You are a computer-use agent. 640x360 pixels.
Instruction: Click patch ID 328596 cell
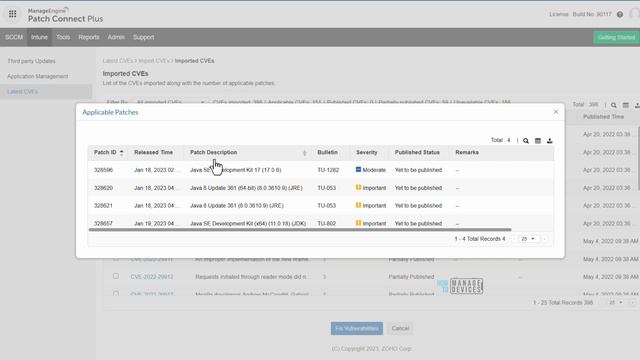tap(103, 170)
